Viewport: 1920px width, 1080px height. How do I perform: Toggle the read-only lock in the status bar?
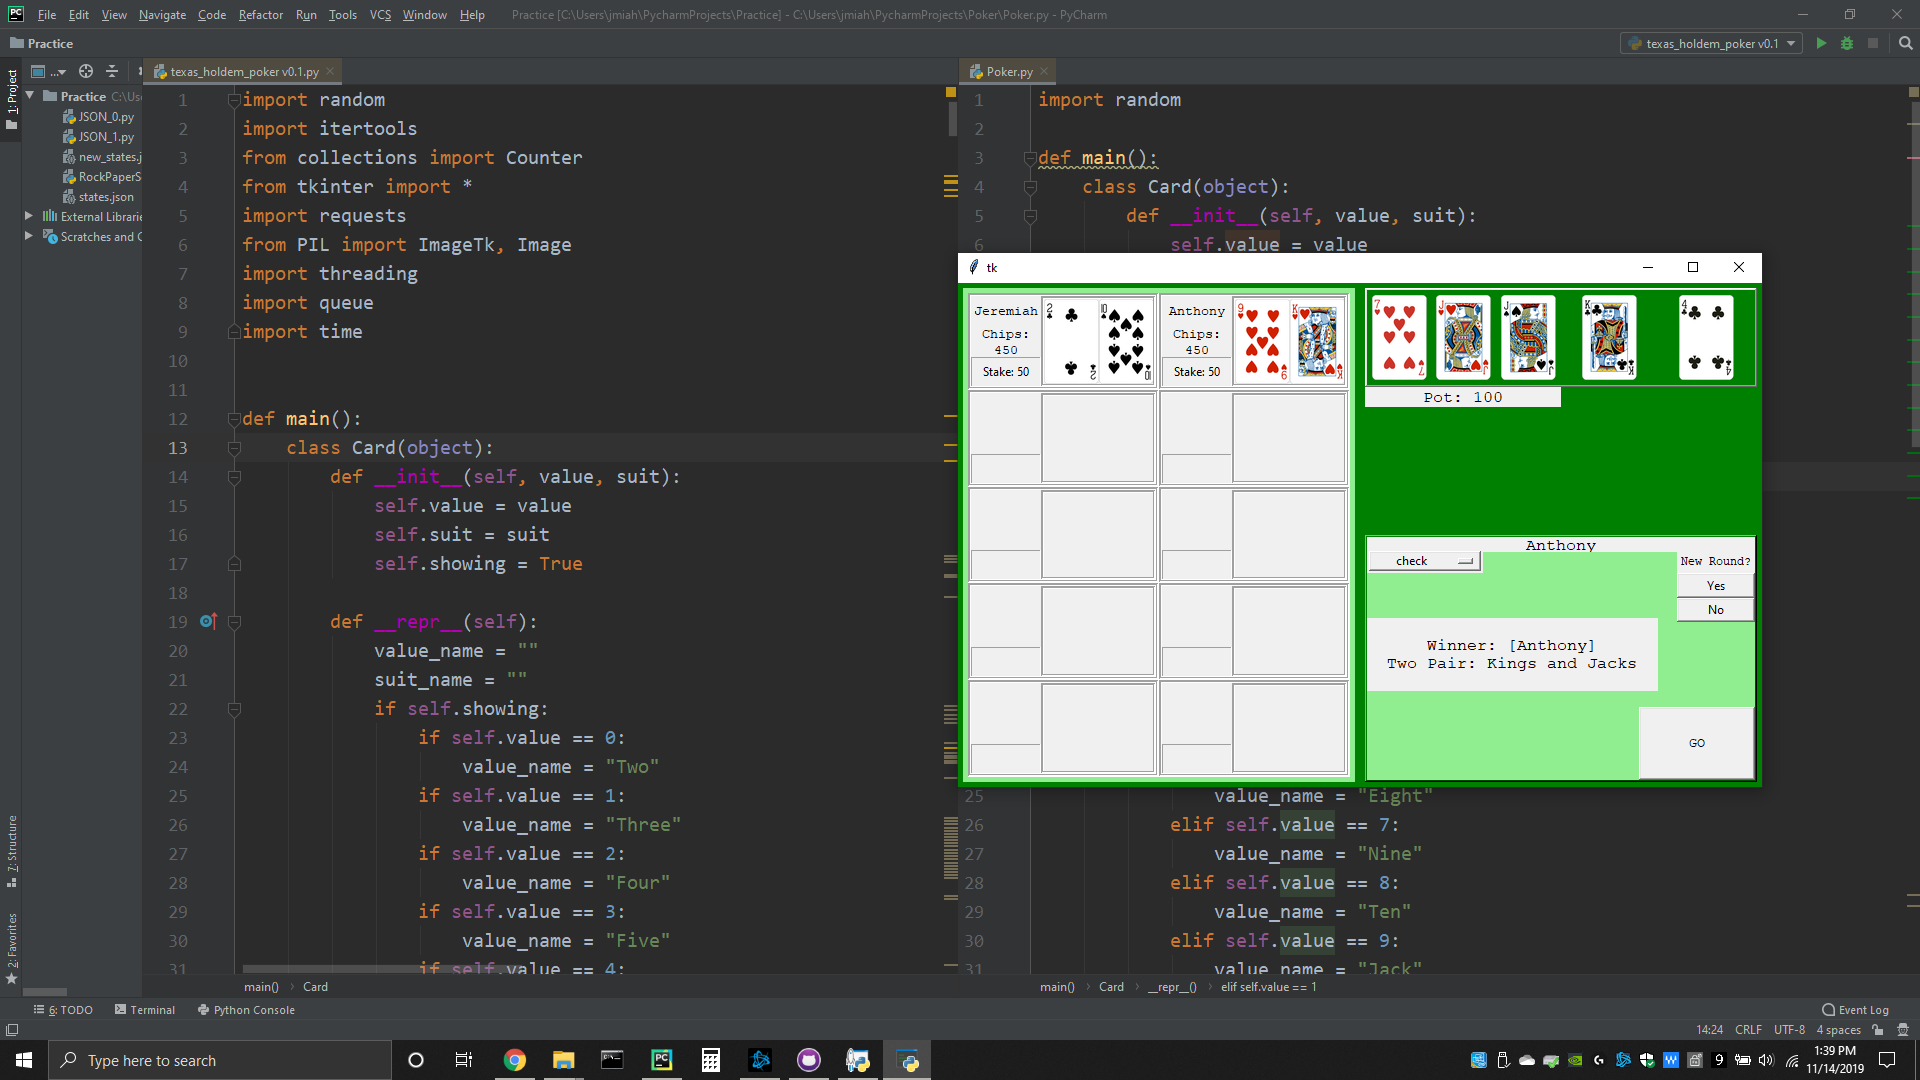click(x=1876, y=1029)
